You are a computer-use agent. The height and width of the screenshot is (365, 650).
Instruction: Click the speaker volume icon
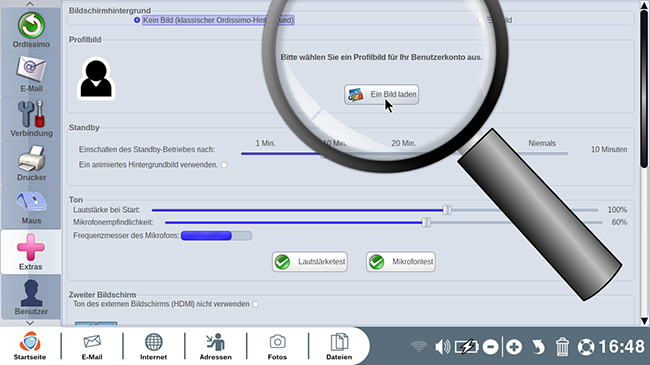442,347
